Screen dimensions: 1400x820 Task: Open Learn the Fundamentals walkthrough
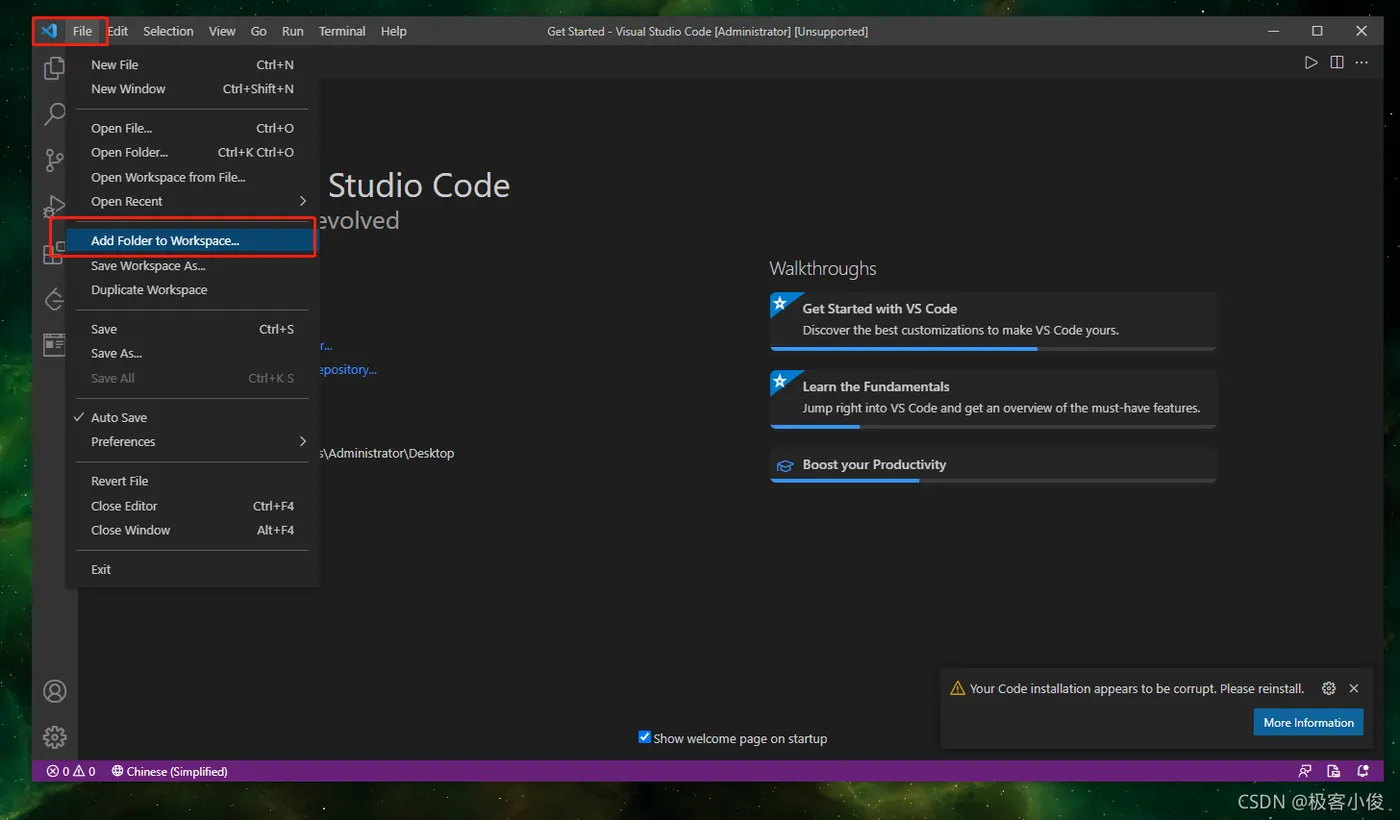(x=993, y=399)
